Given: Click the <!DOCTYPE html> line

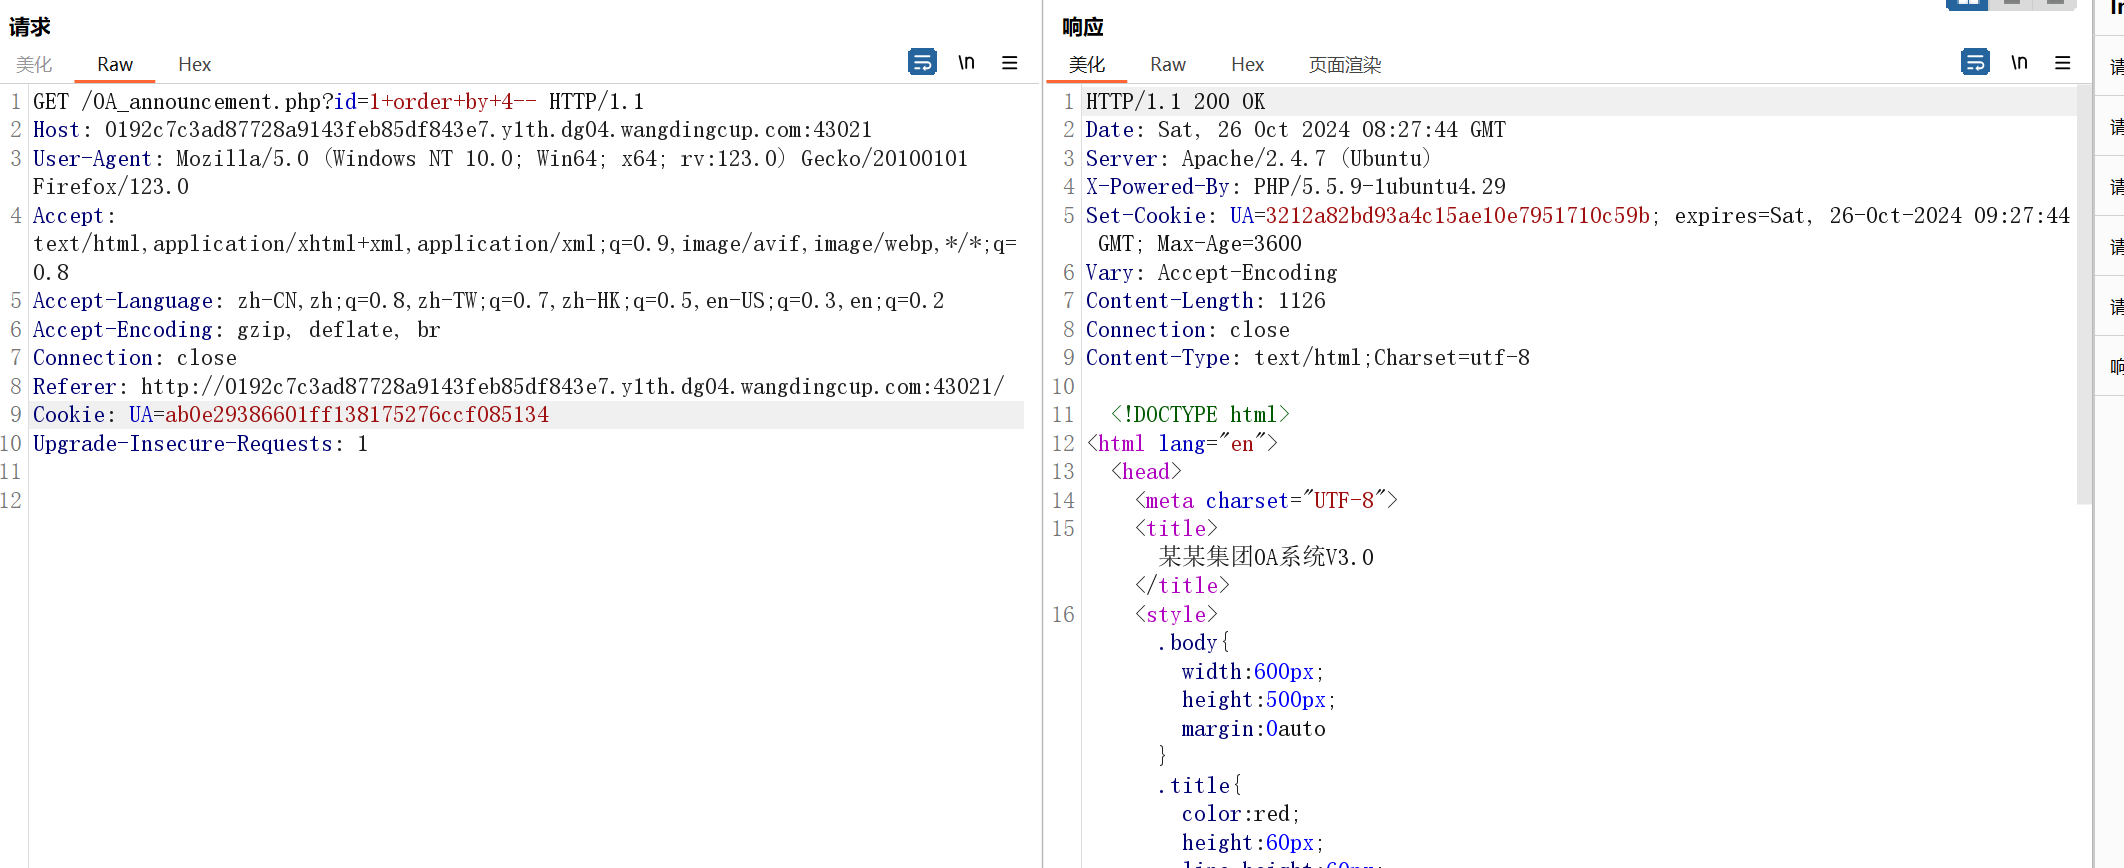Looking at the screenshot, I should [x=1200, y=415].
